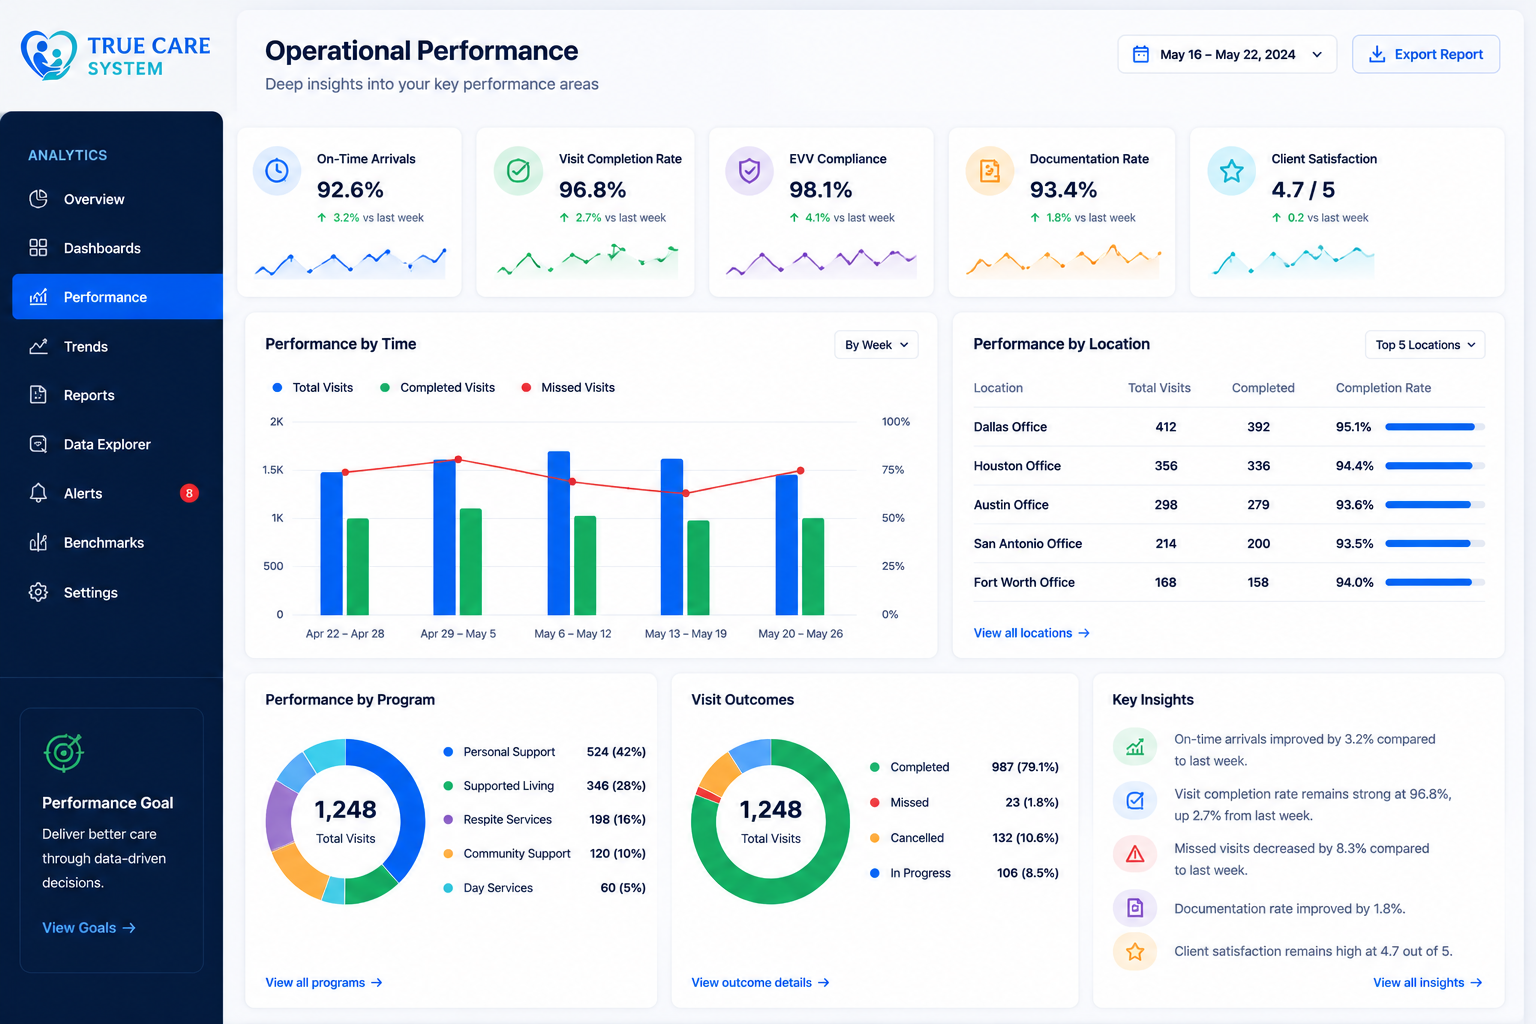Follow the View all insights link

pyautogui.click(x=1427, y=983)
